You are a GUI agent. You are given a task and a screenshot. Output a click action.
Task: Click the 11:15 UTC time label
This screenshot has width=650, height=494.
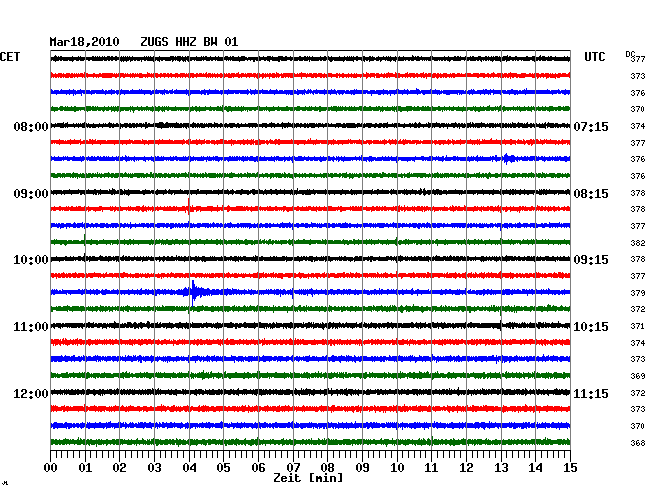coord(591,393)
